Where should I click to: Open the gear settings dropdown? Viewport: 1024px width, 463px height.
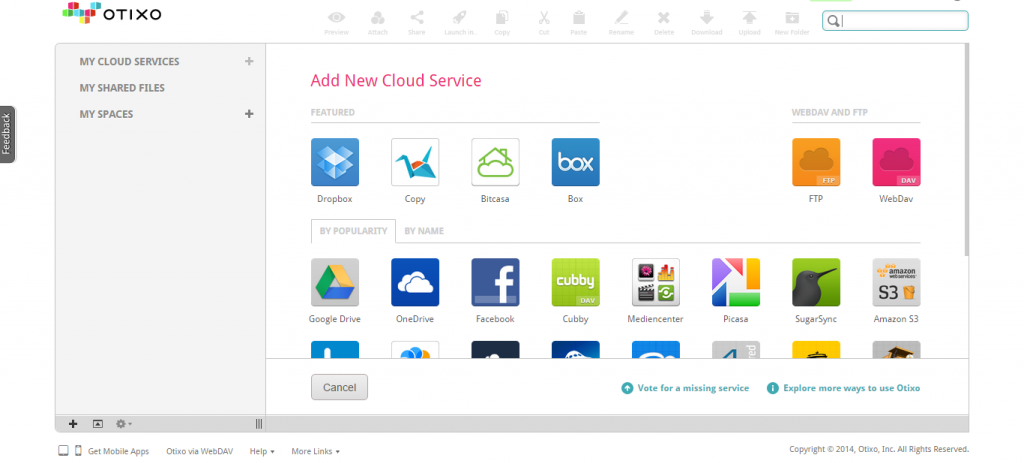tap(124, 424)
